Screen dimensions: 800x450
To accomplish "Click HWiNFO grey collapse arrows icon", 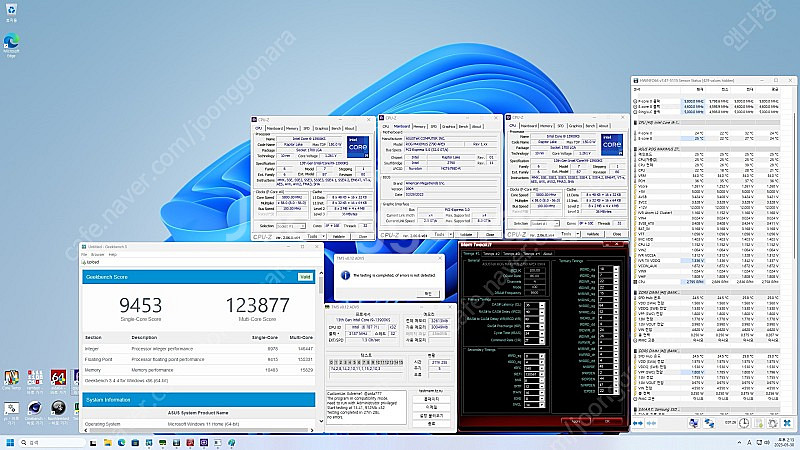I will point(652,423).
